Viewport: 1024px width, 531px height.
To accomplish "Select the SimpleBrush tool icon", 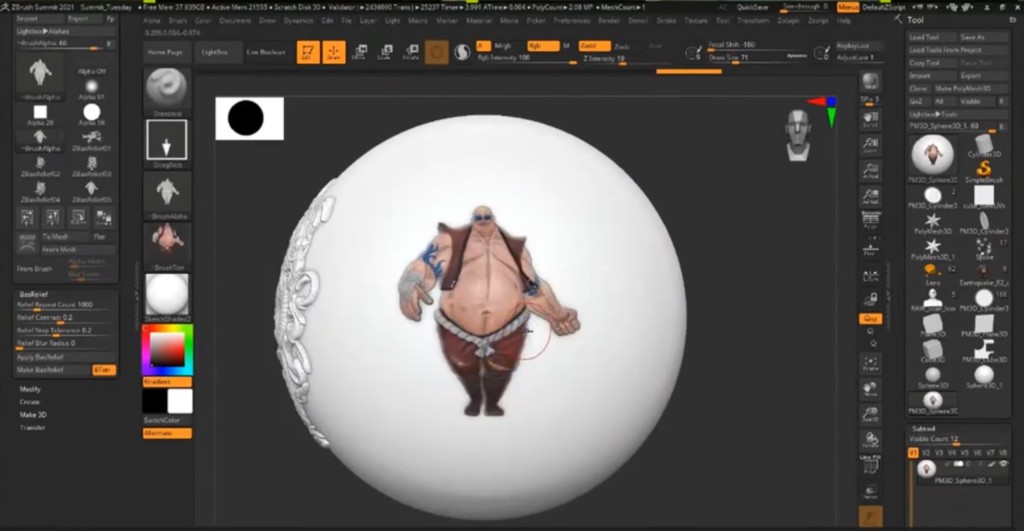I will 984,168.
